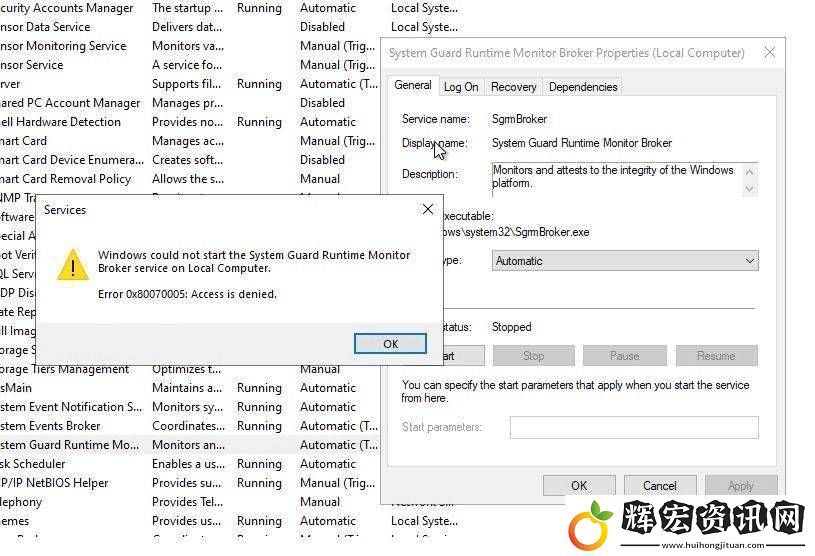Click 'Coordinates...' description cell
The height and width of the screenshot is (556, 815).
pos(188,426)
